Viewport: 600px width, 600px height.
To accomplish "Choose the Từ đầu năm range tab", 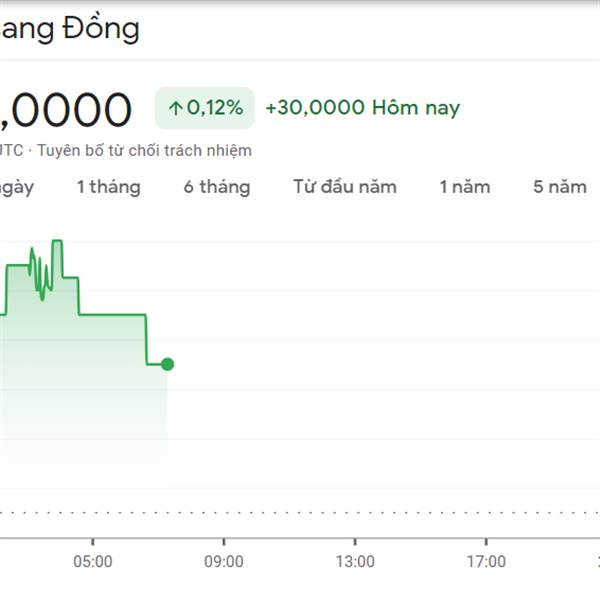I will [345, 187].
